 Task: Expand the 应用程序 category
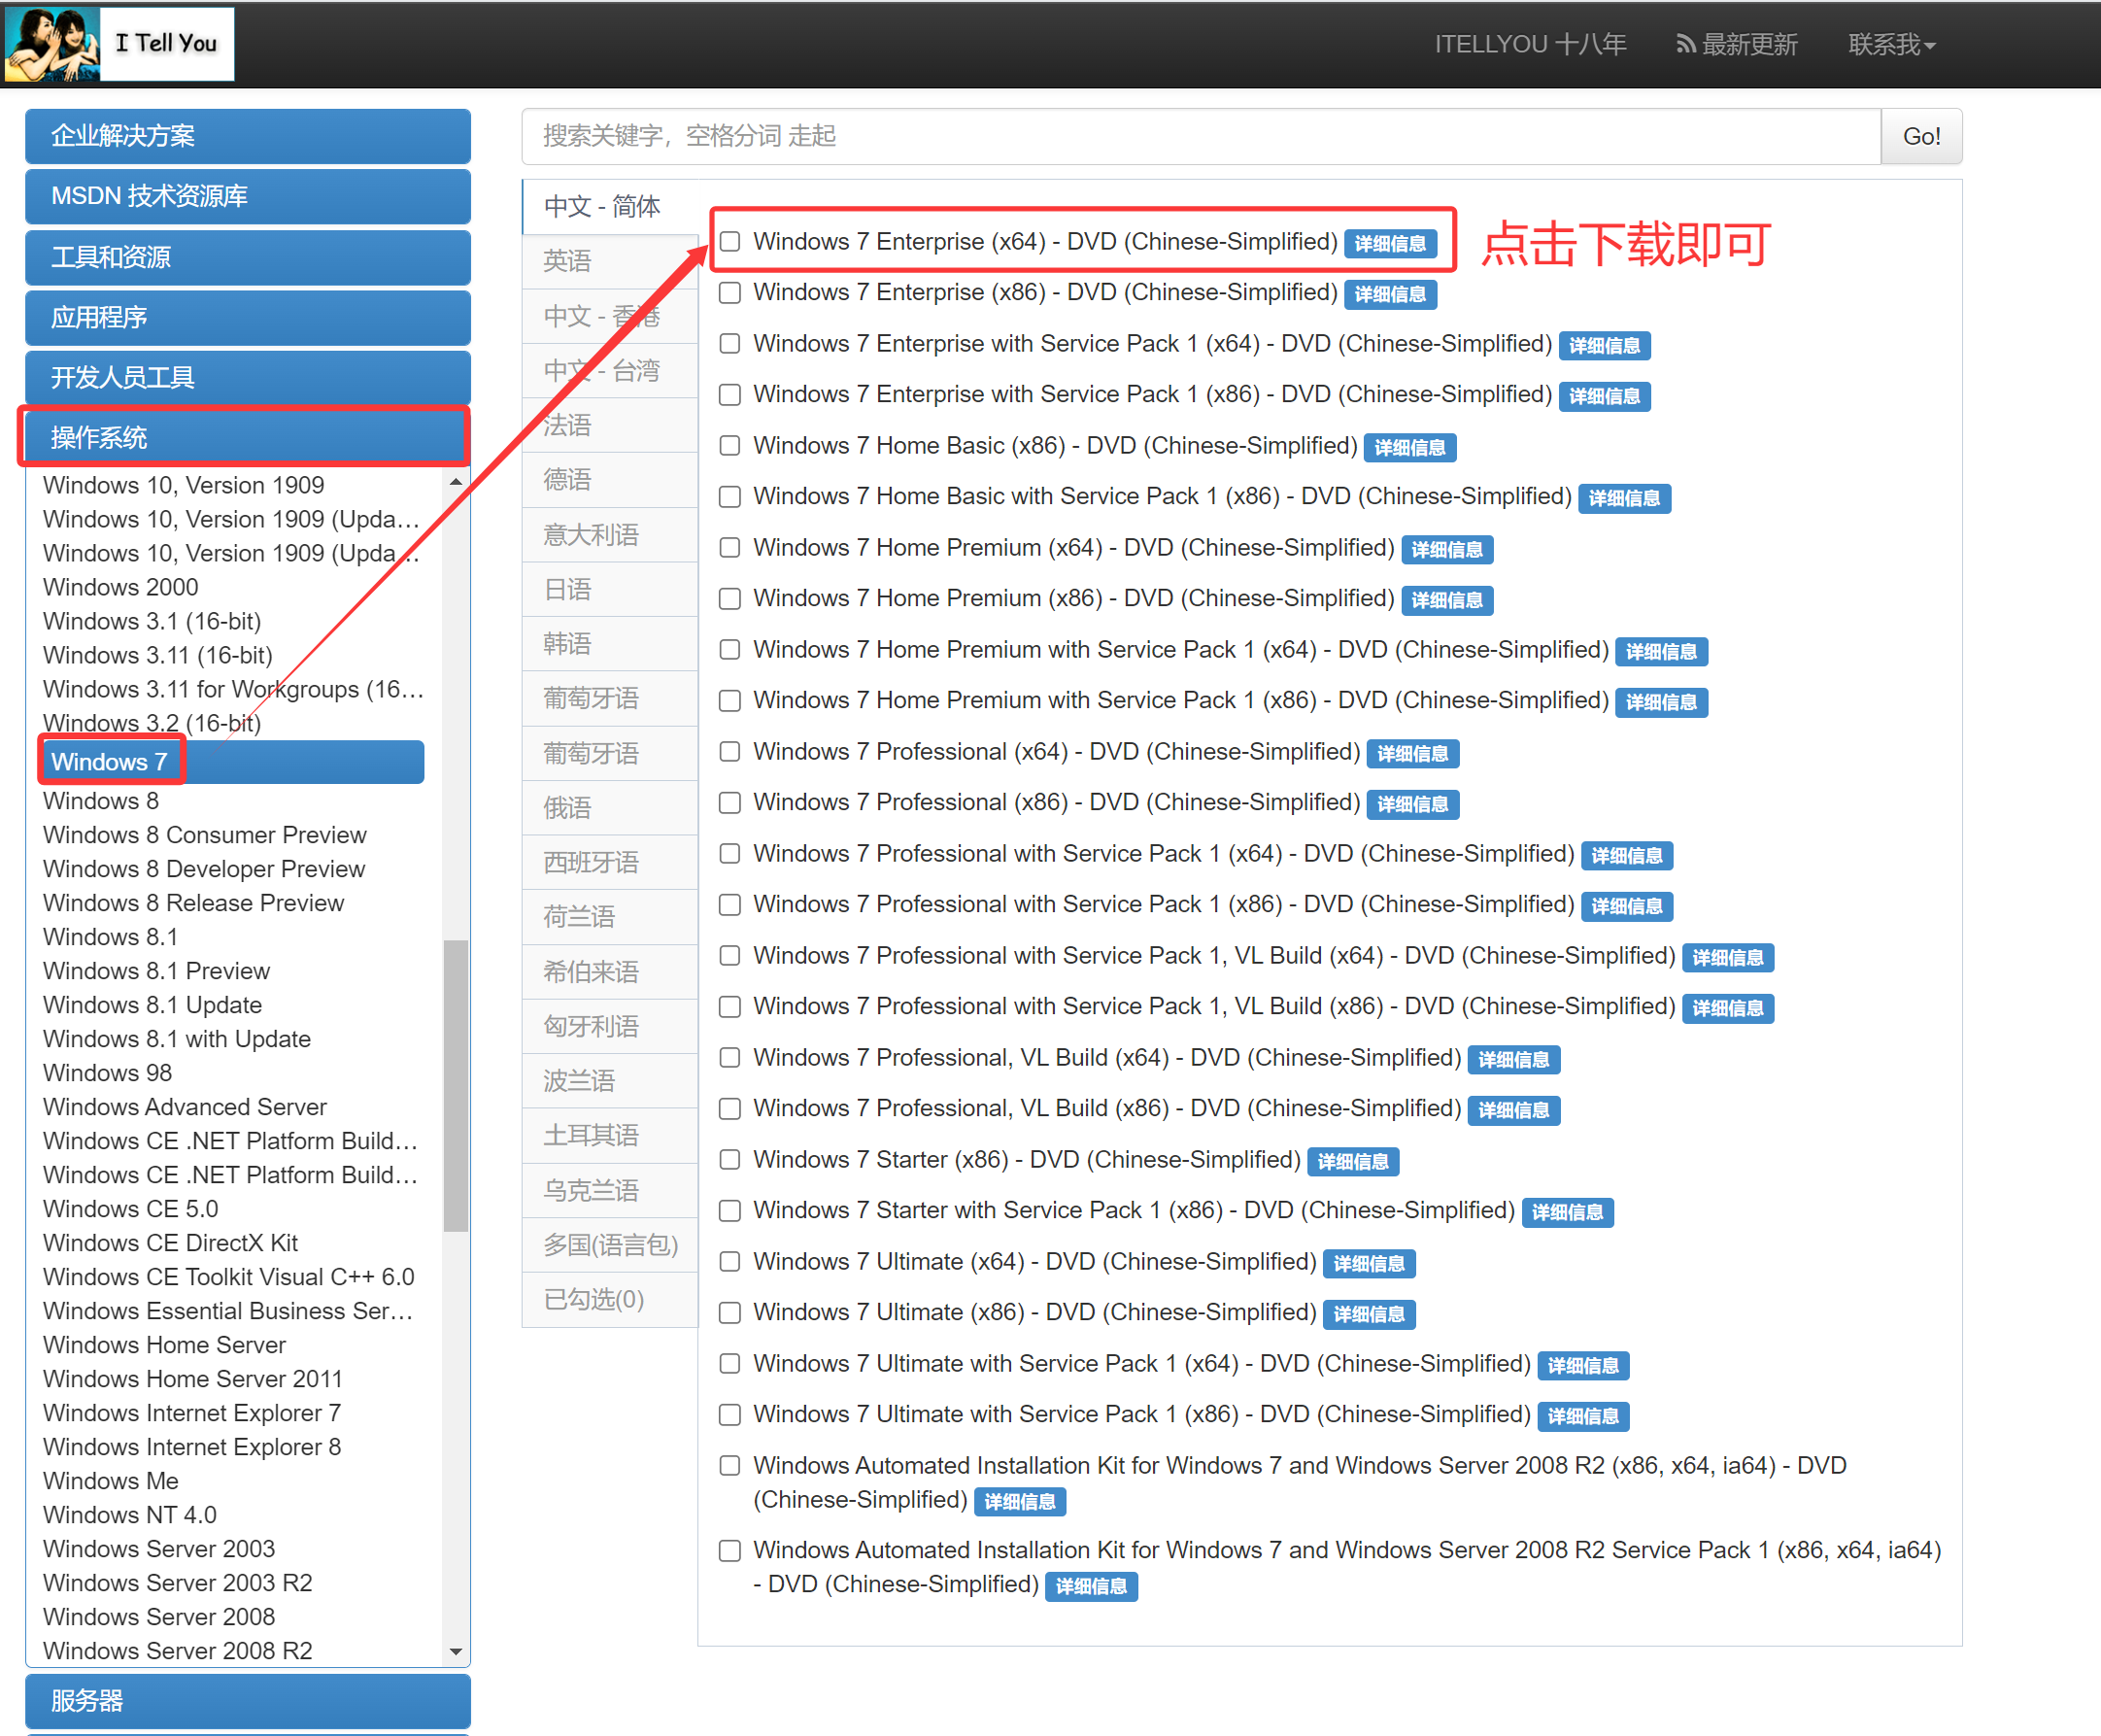tap(248, 317)
